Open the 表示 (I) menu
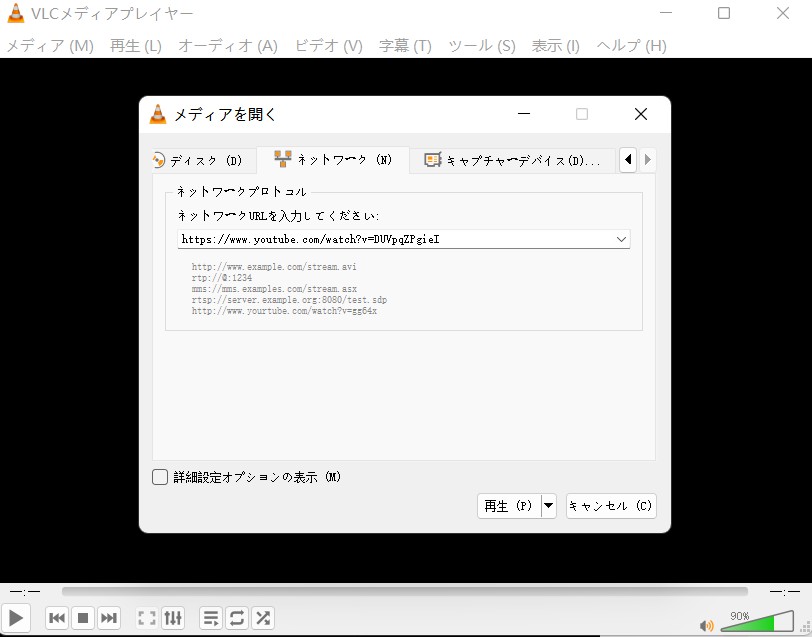 (555, 46)
